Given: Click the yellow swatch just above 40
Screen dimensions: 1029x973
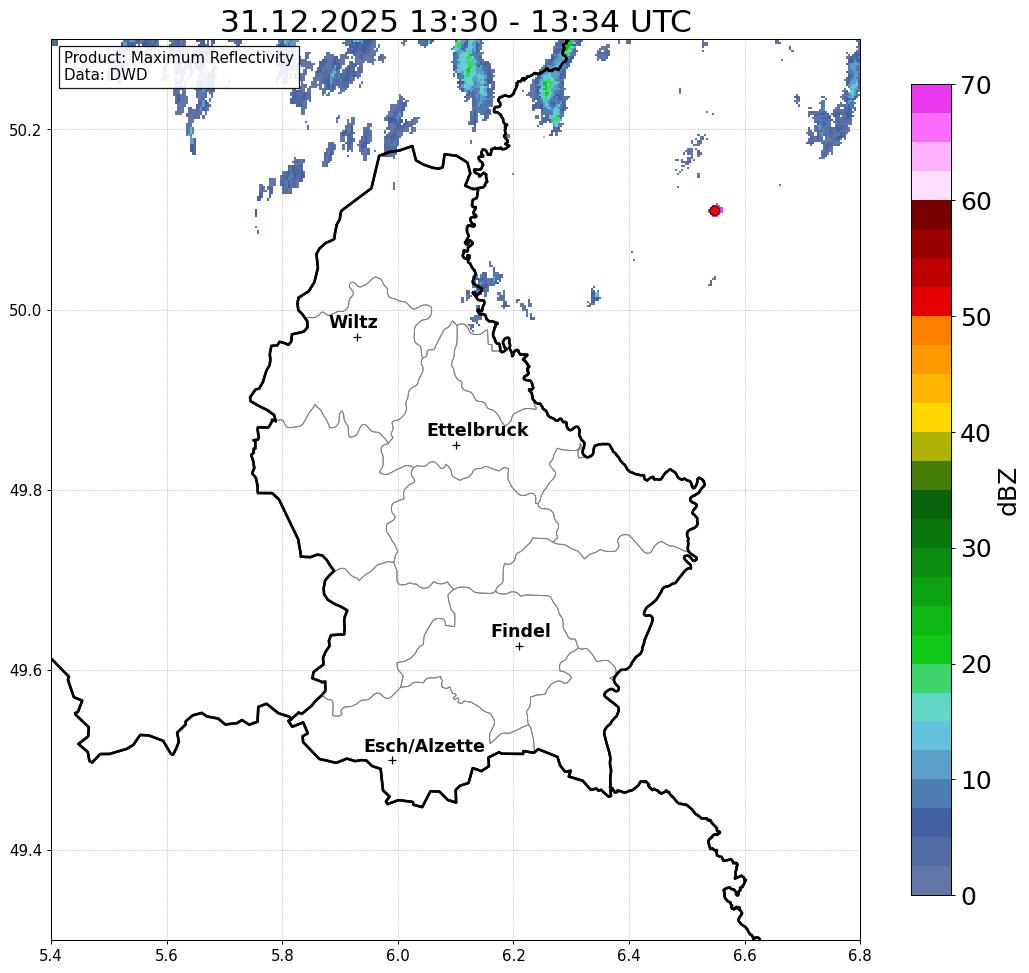Looking at the screenshot, I should [x=931, y=417].
